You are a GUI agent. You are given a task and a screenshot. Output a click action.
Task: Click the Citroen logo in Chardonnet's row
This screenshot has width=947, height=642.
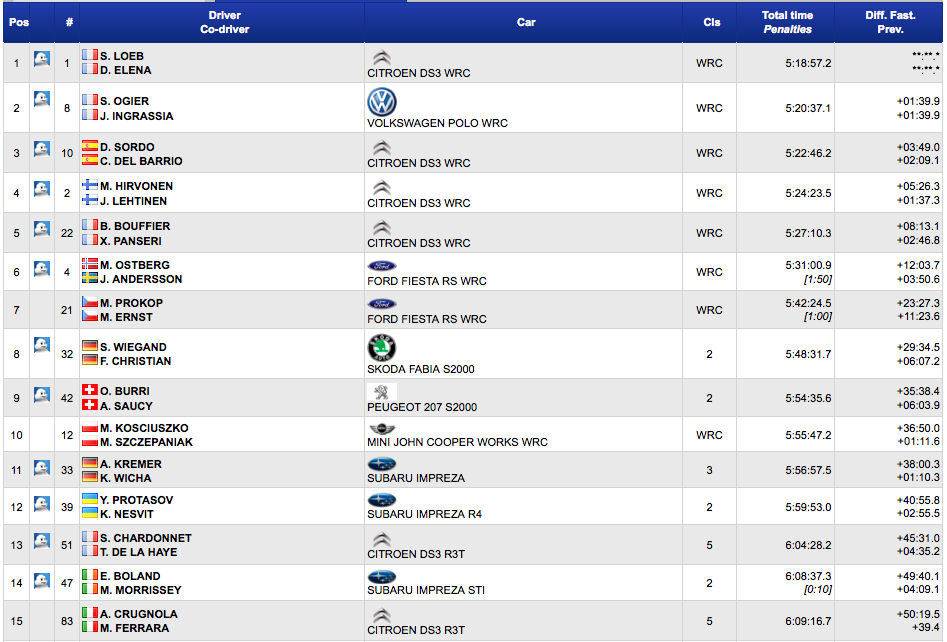381,539
